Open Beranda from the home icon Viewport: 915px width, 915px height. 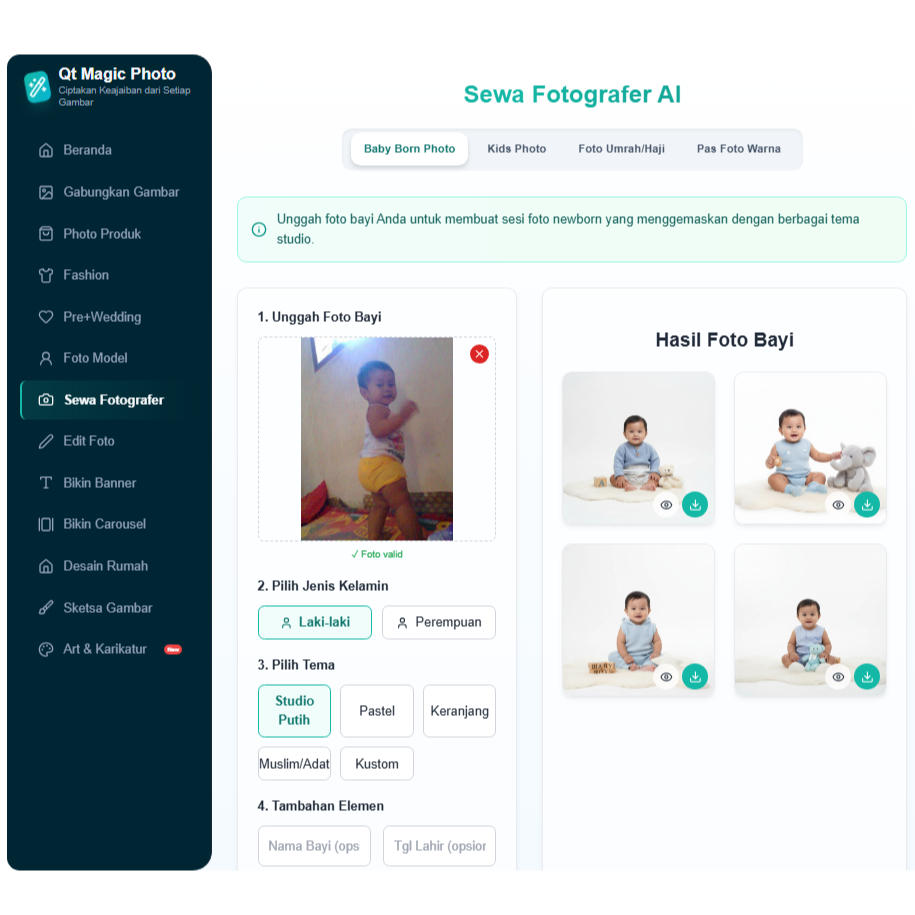[46, 150]
